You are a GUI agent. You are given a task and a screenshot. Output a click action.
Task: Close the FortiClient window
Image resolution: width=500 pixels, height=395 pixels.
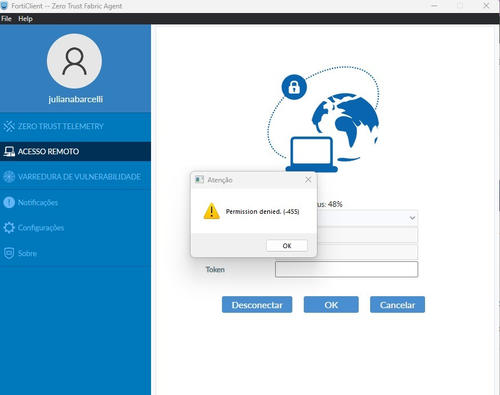point(486,6)
